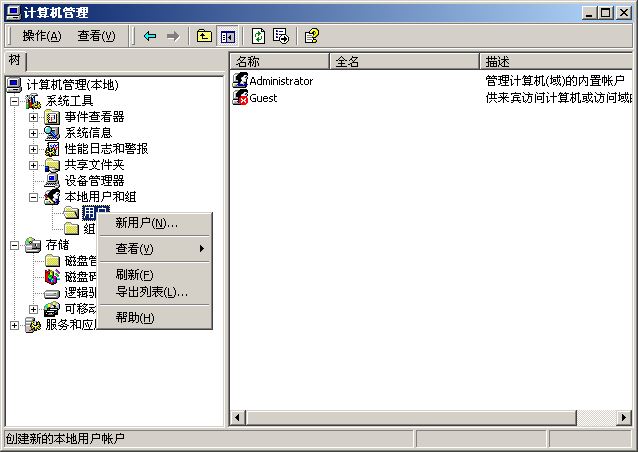Screen dimensions: 638x452
Task: Click the disk defragmenter colorful icon
Action: tap(52, 277)
